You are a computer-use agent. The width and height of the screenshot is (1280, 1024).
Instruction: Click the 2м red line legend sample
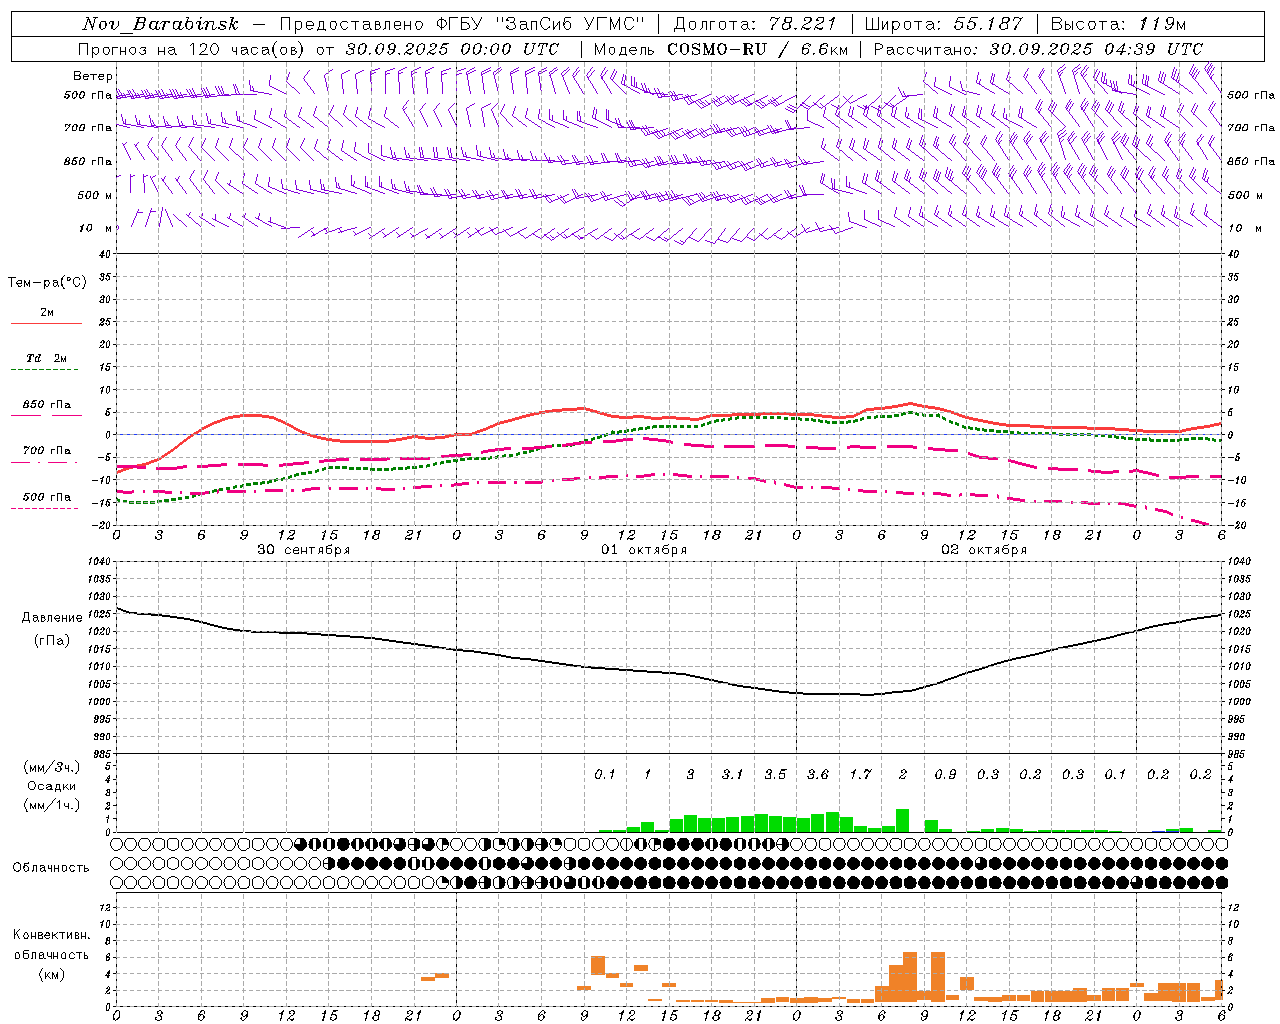coord(46,324)
